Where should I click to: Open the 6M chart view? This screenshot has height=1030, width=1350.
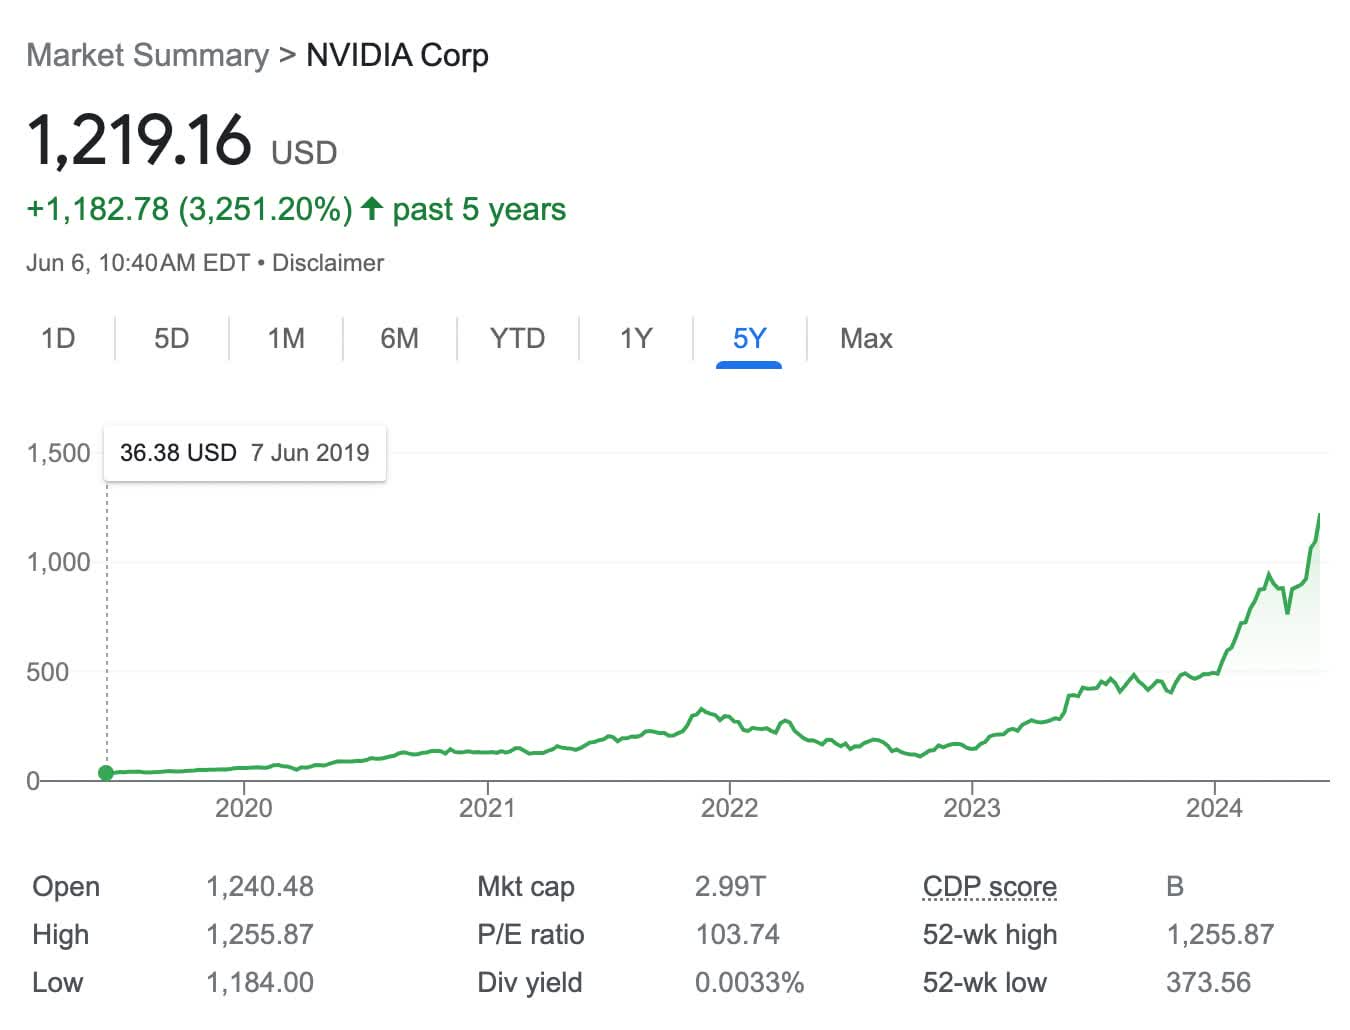pyautogui.click(x=399, y=339)
